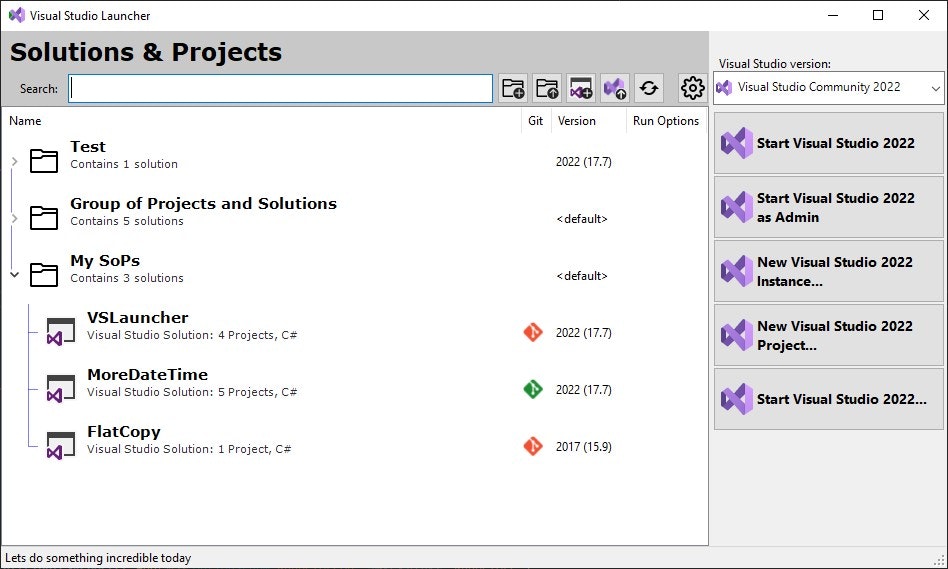Select the VSLauncher solution row

354,332
